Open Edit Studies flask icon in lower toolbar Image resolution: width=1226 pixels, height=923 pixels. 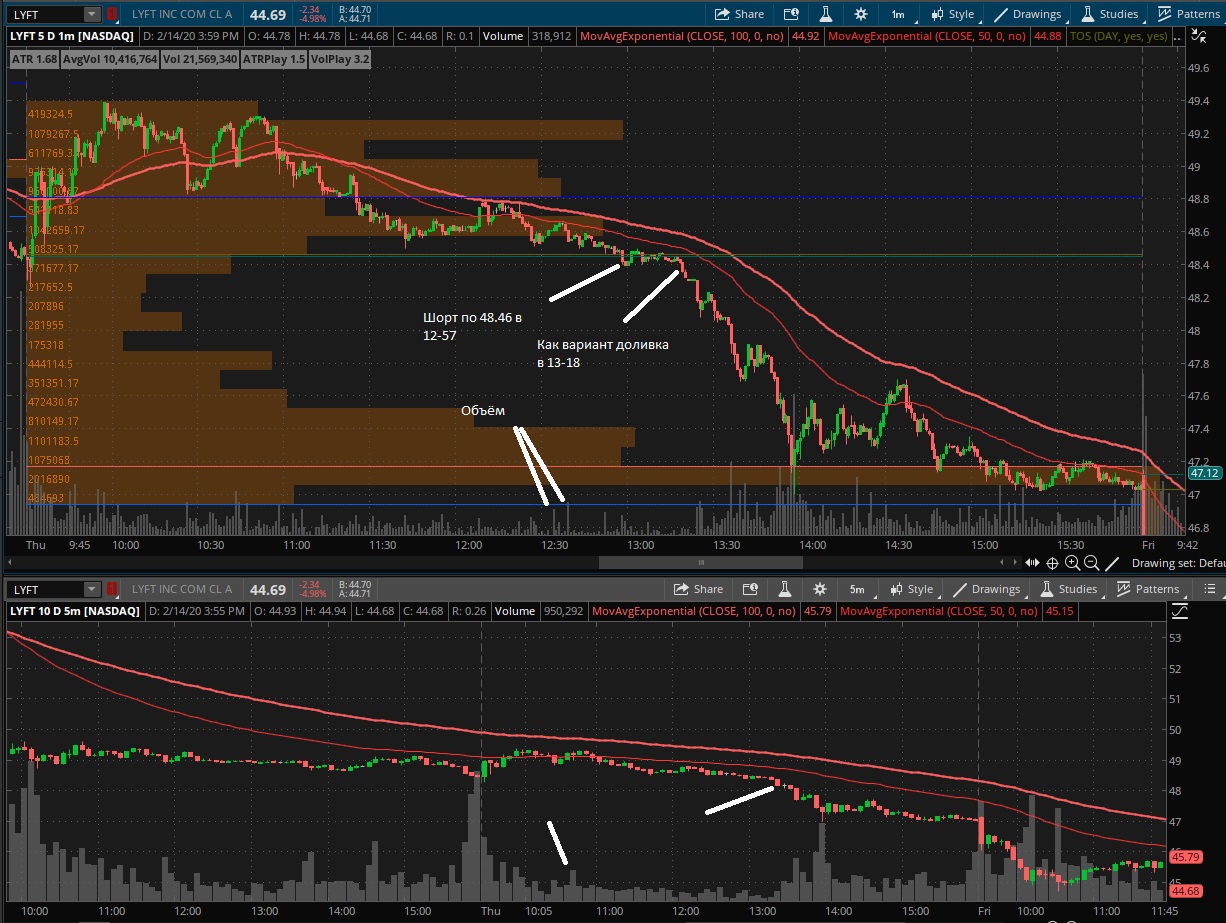785,589
